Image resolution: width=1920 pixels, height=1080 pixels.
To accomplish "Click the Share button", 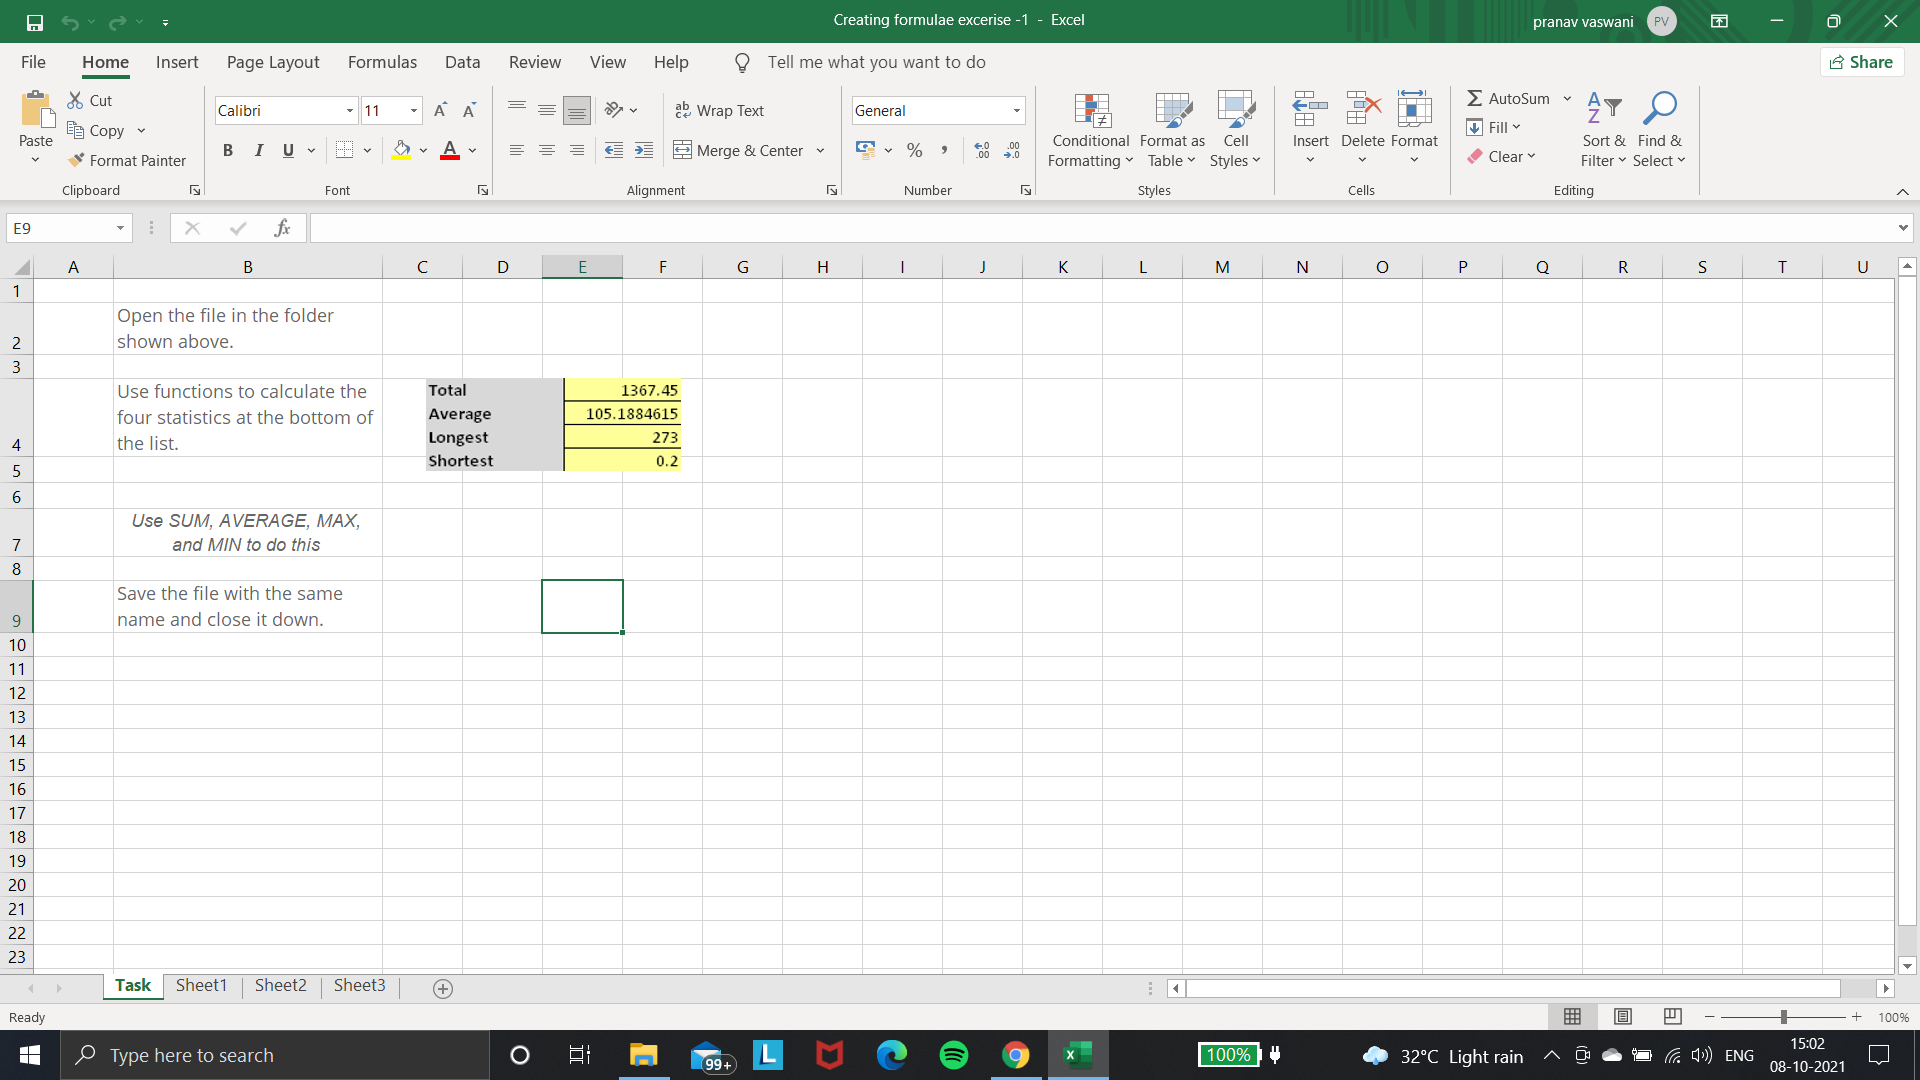I will (x=1861, y=62).
